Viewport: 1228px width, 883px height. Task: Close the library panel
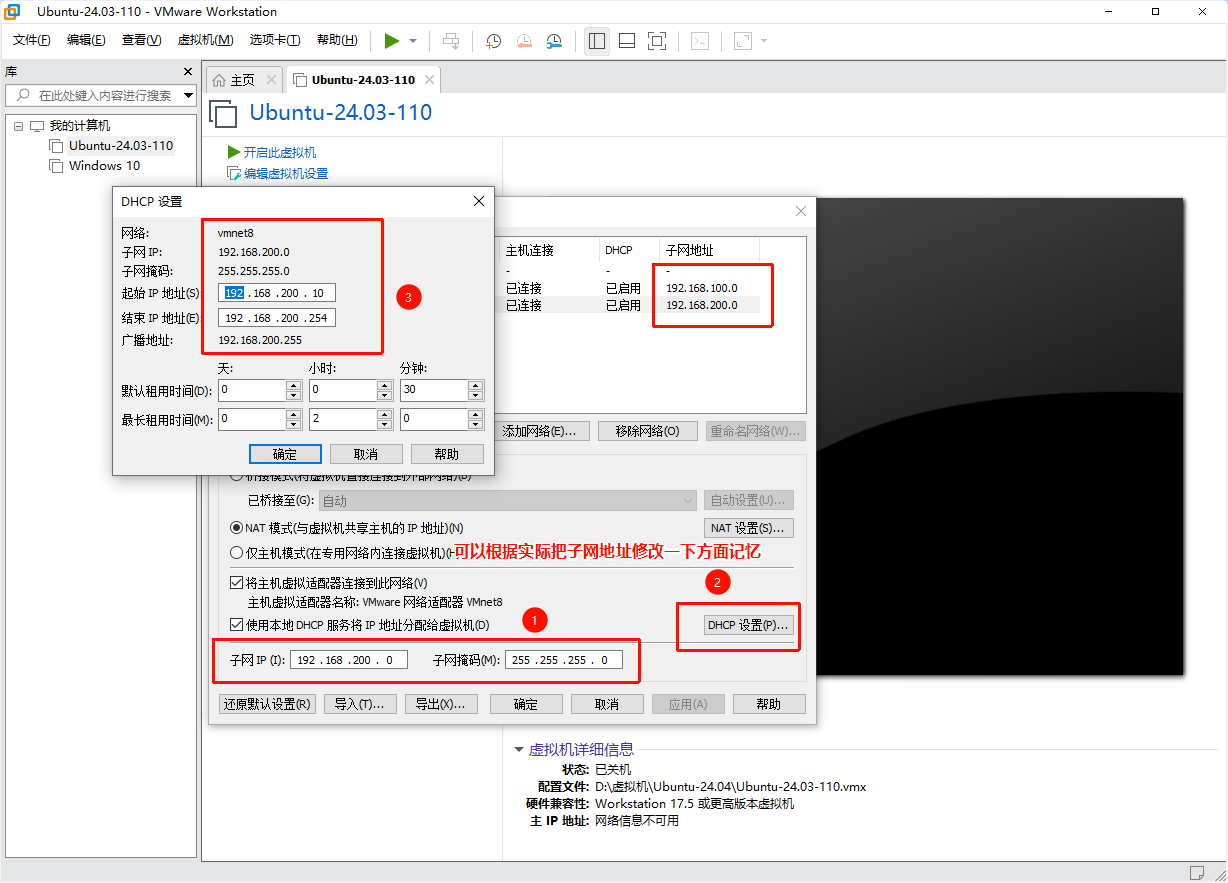tap(187, 72)
